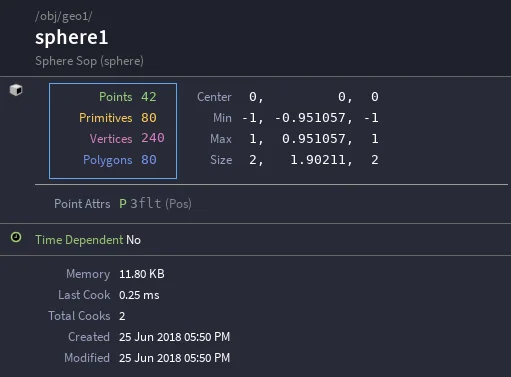Click the P attribute name
Image resolution: width=511 pixels, height=377 pixels.
coord(123,204)
